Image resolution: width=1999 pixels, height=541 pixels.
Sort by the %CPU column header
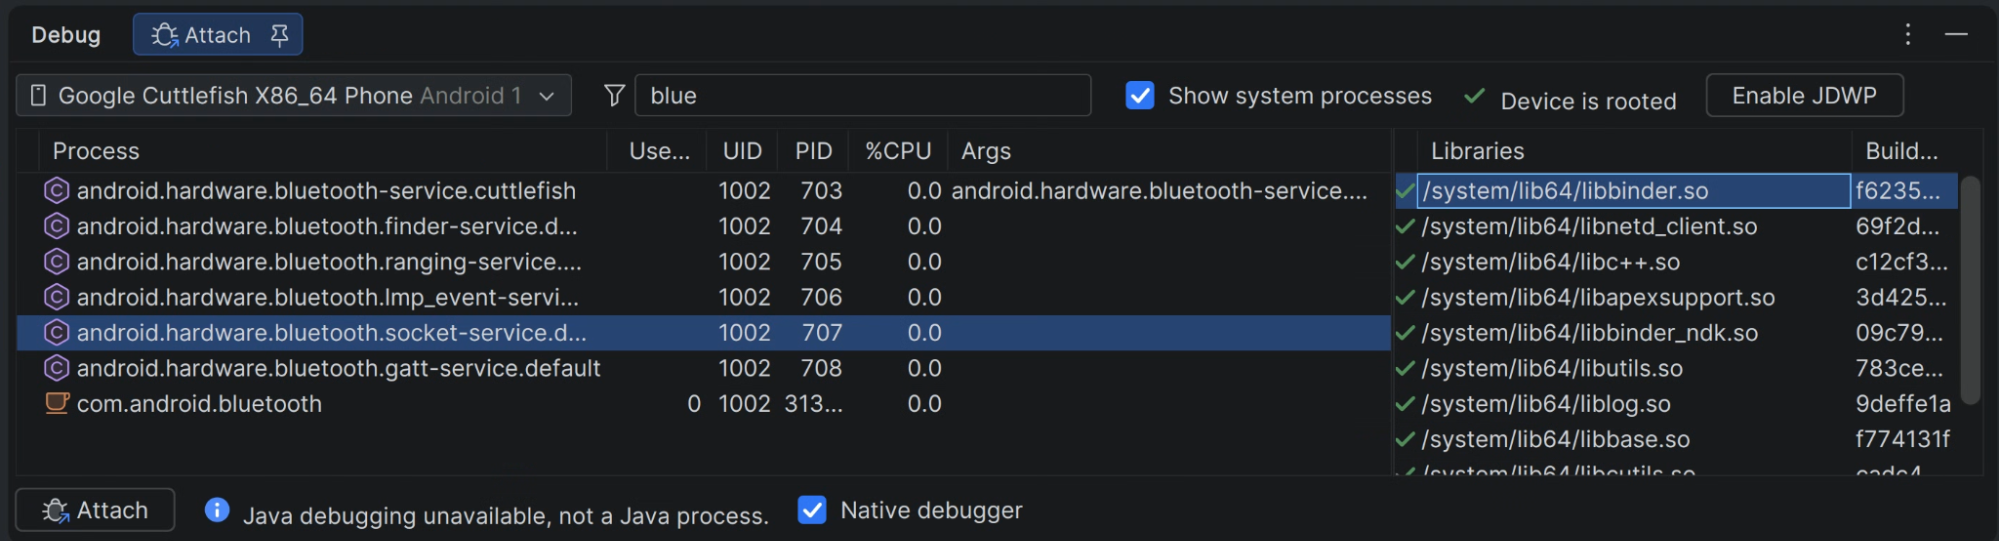tap(898, 151)
